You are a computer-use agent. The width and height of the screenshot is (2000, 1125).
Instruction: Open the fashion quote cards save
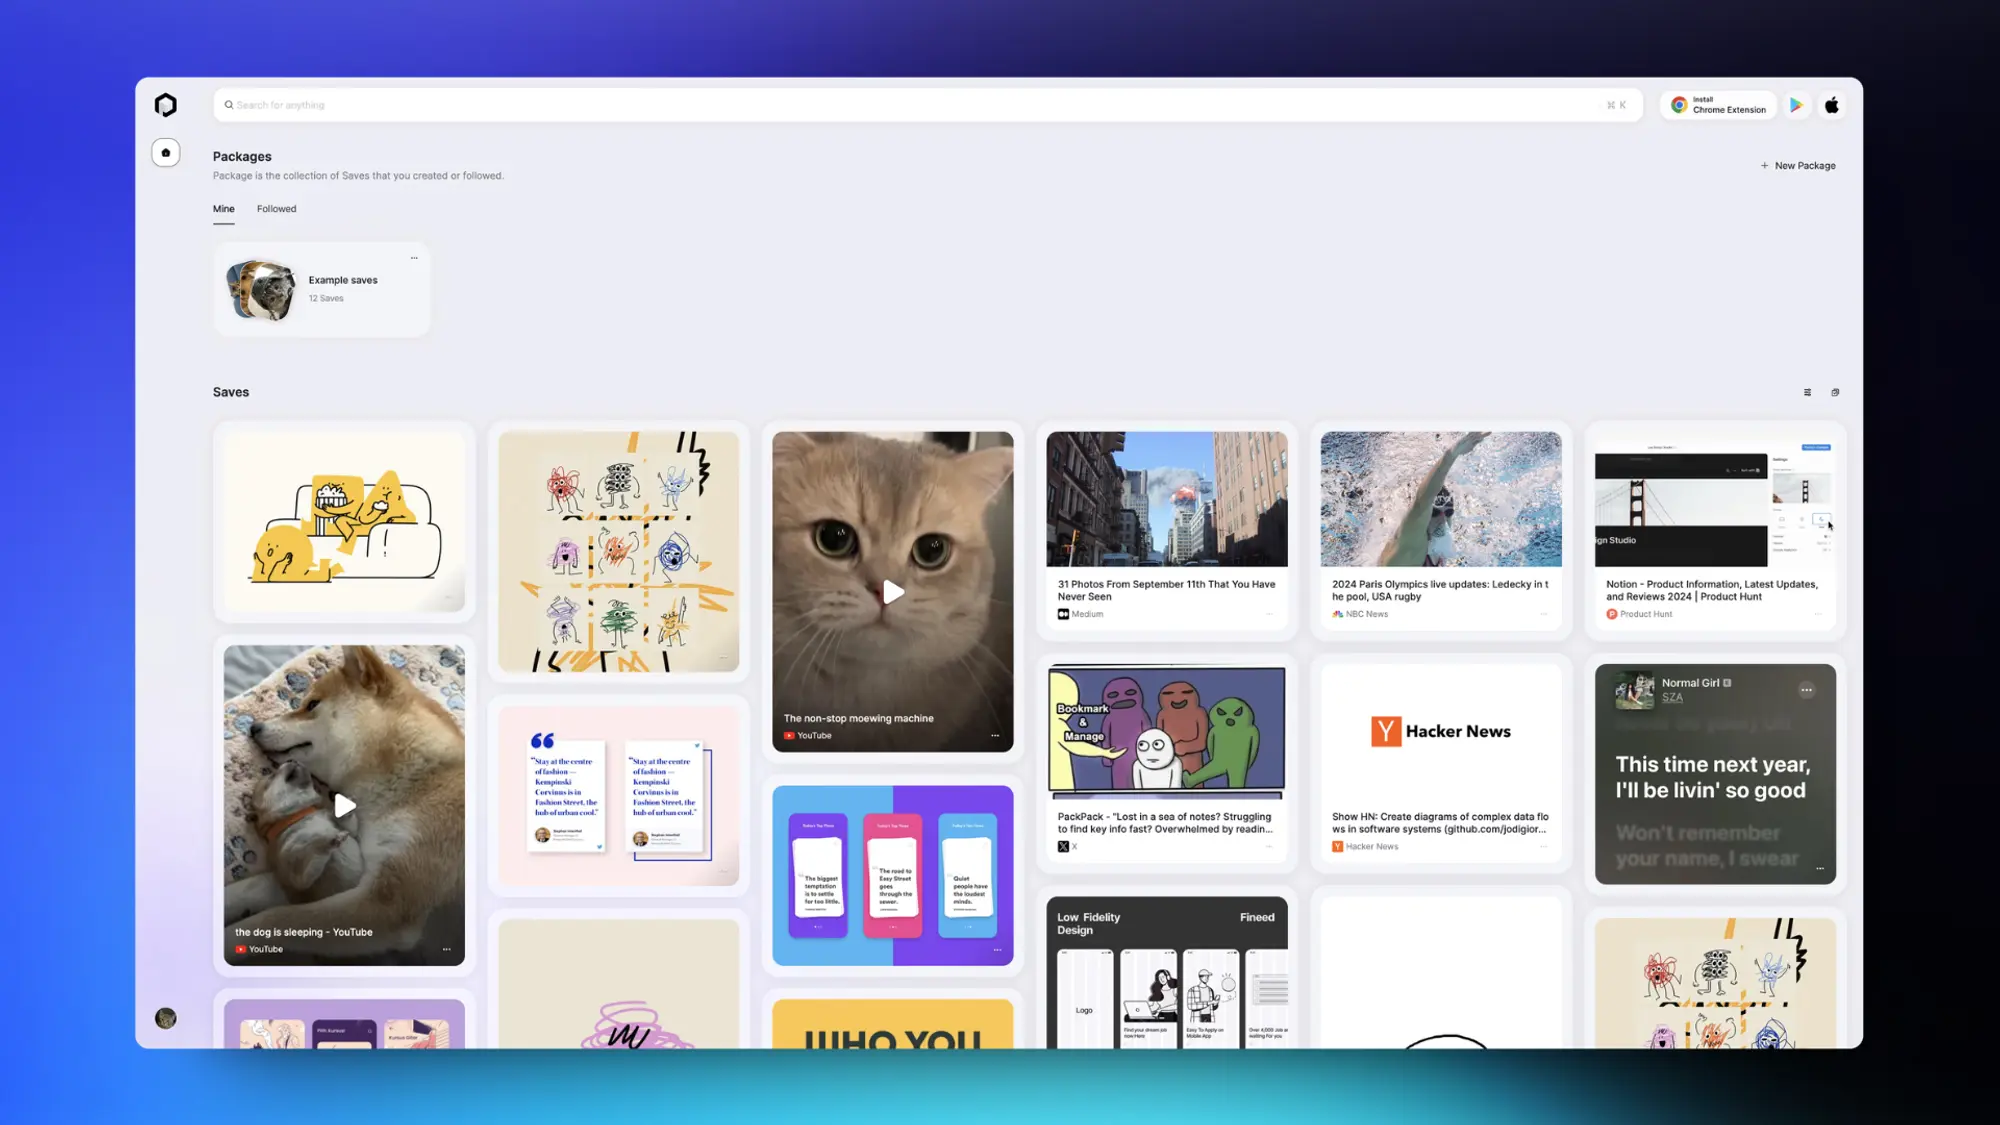(x=618, y=795)
